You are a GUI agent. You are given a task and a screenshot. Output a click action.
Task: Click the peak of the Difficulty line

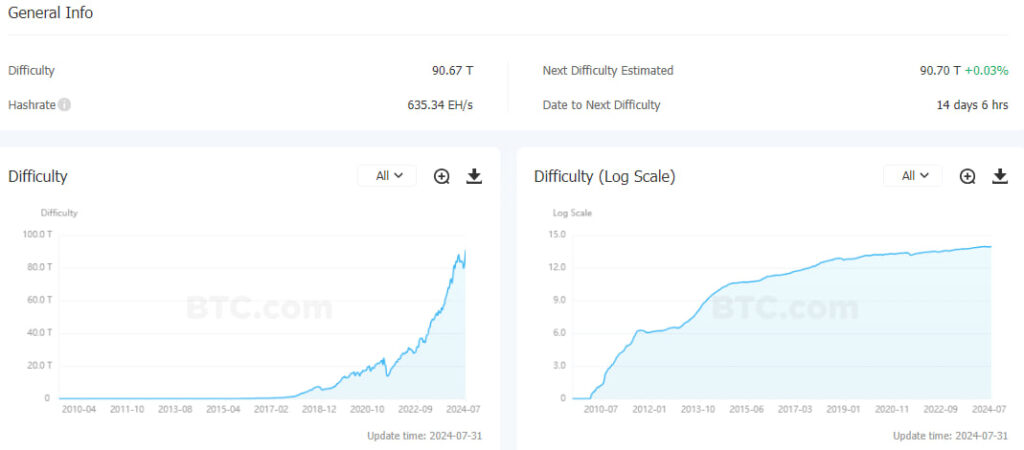pos(465,251)
